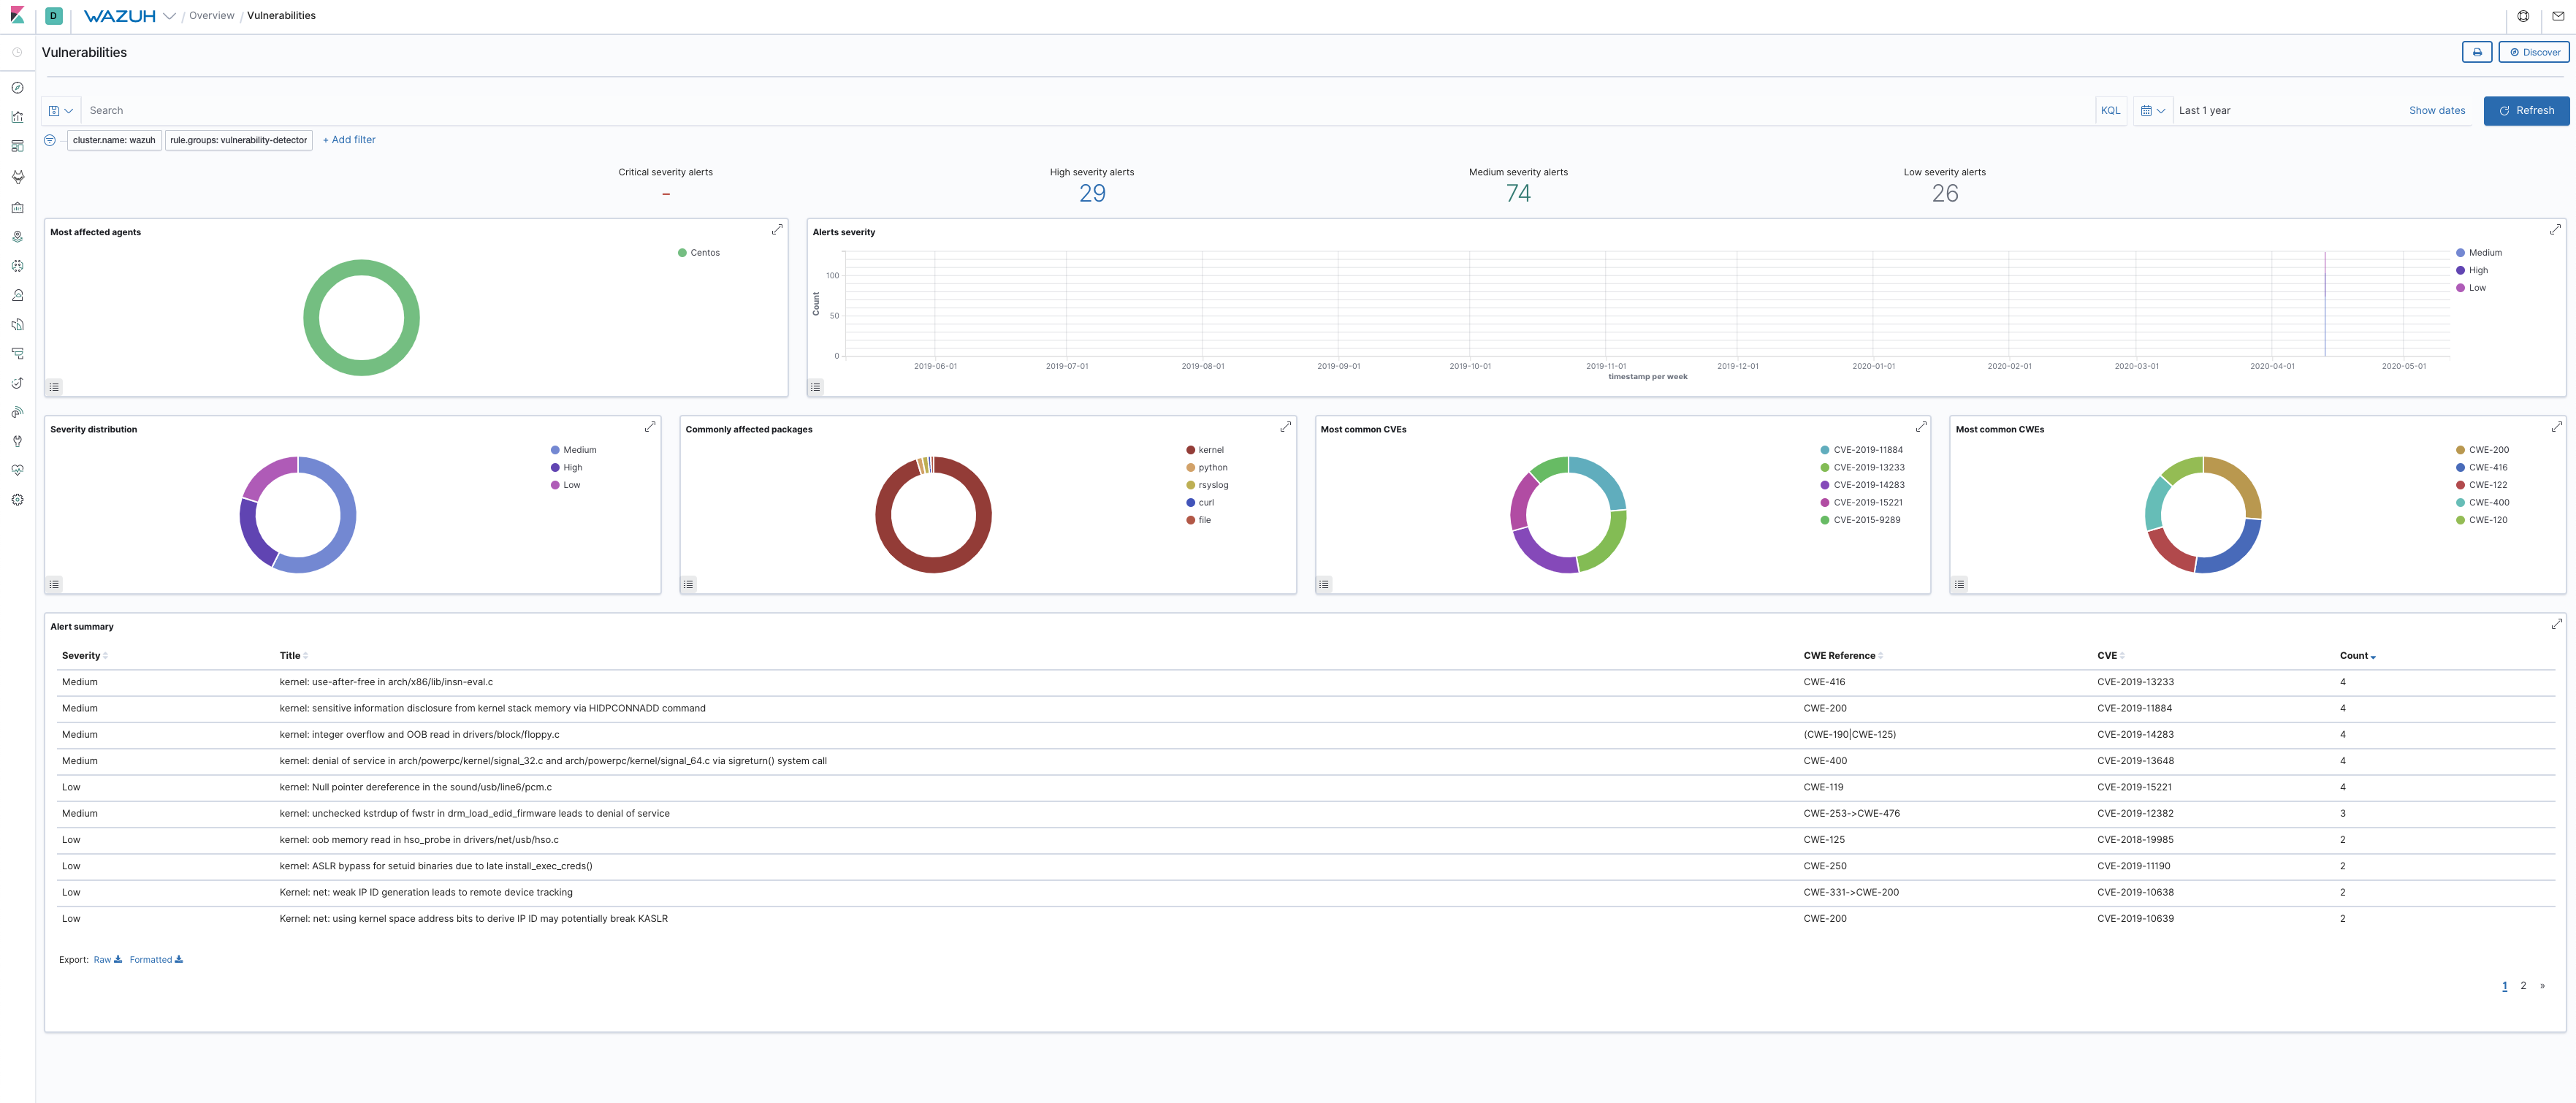Sort table by CWE Reference column

[x=1843, y=656]
